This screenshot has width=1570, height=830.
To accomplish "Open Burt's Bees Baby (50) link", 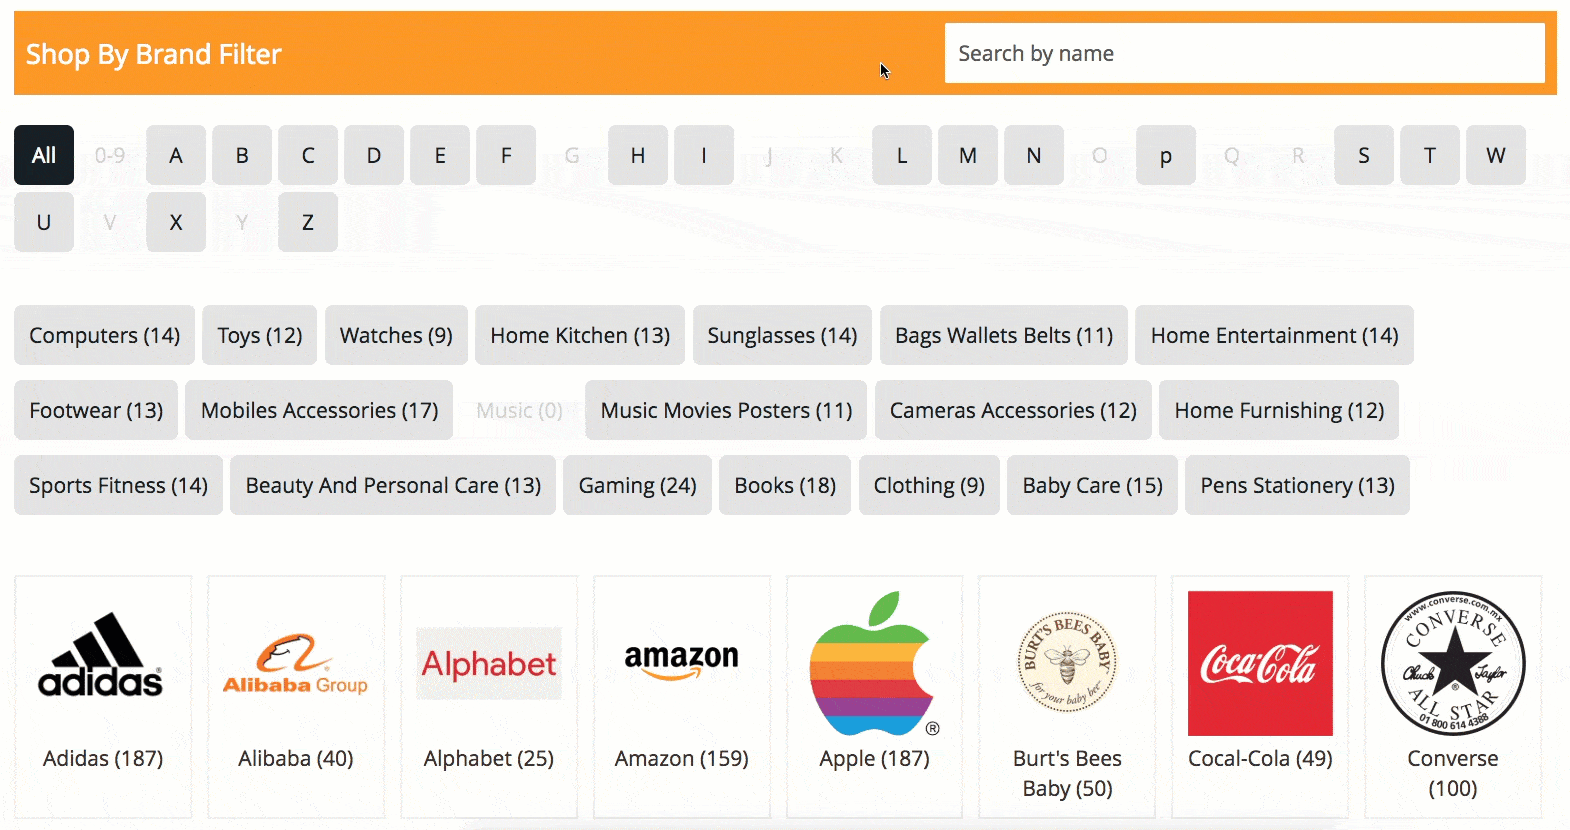I will pyautogui.click(x=1068, y=773).
